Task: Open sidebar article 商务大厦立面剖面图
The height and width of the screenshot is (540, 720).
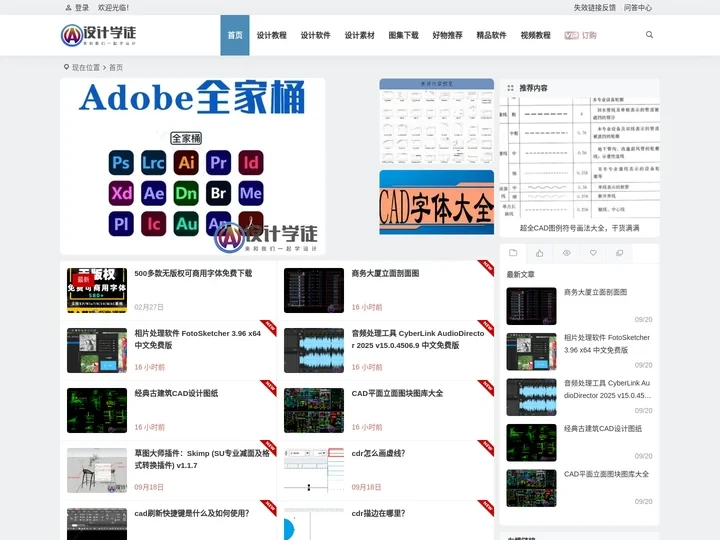Action: 596,292
